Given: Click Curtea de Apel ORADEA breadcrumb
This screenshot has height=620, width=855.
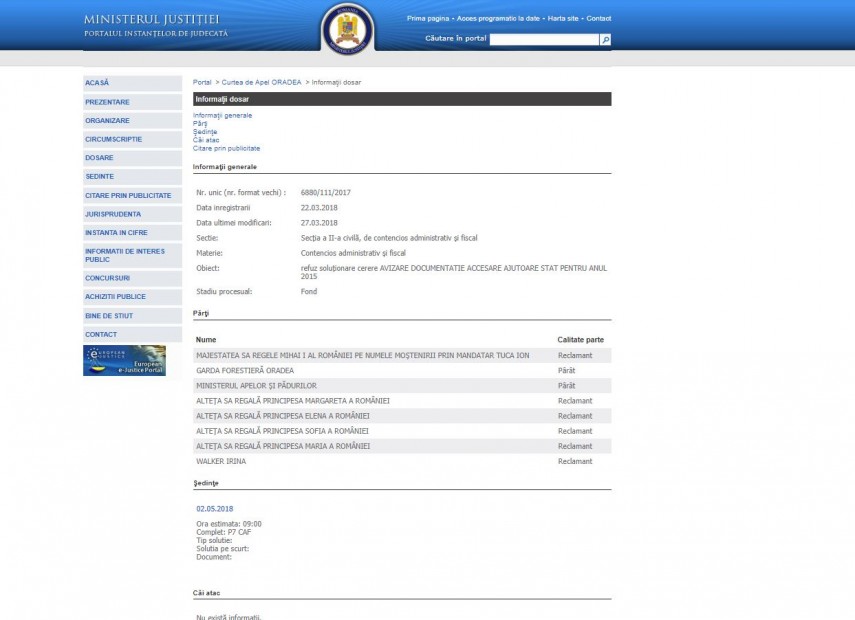Looking at the screenshot, I should (261, 82).
